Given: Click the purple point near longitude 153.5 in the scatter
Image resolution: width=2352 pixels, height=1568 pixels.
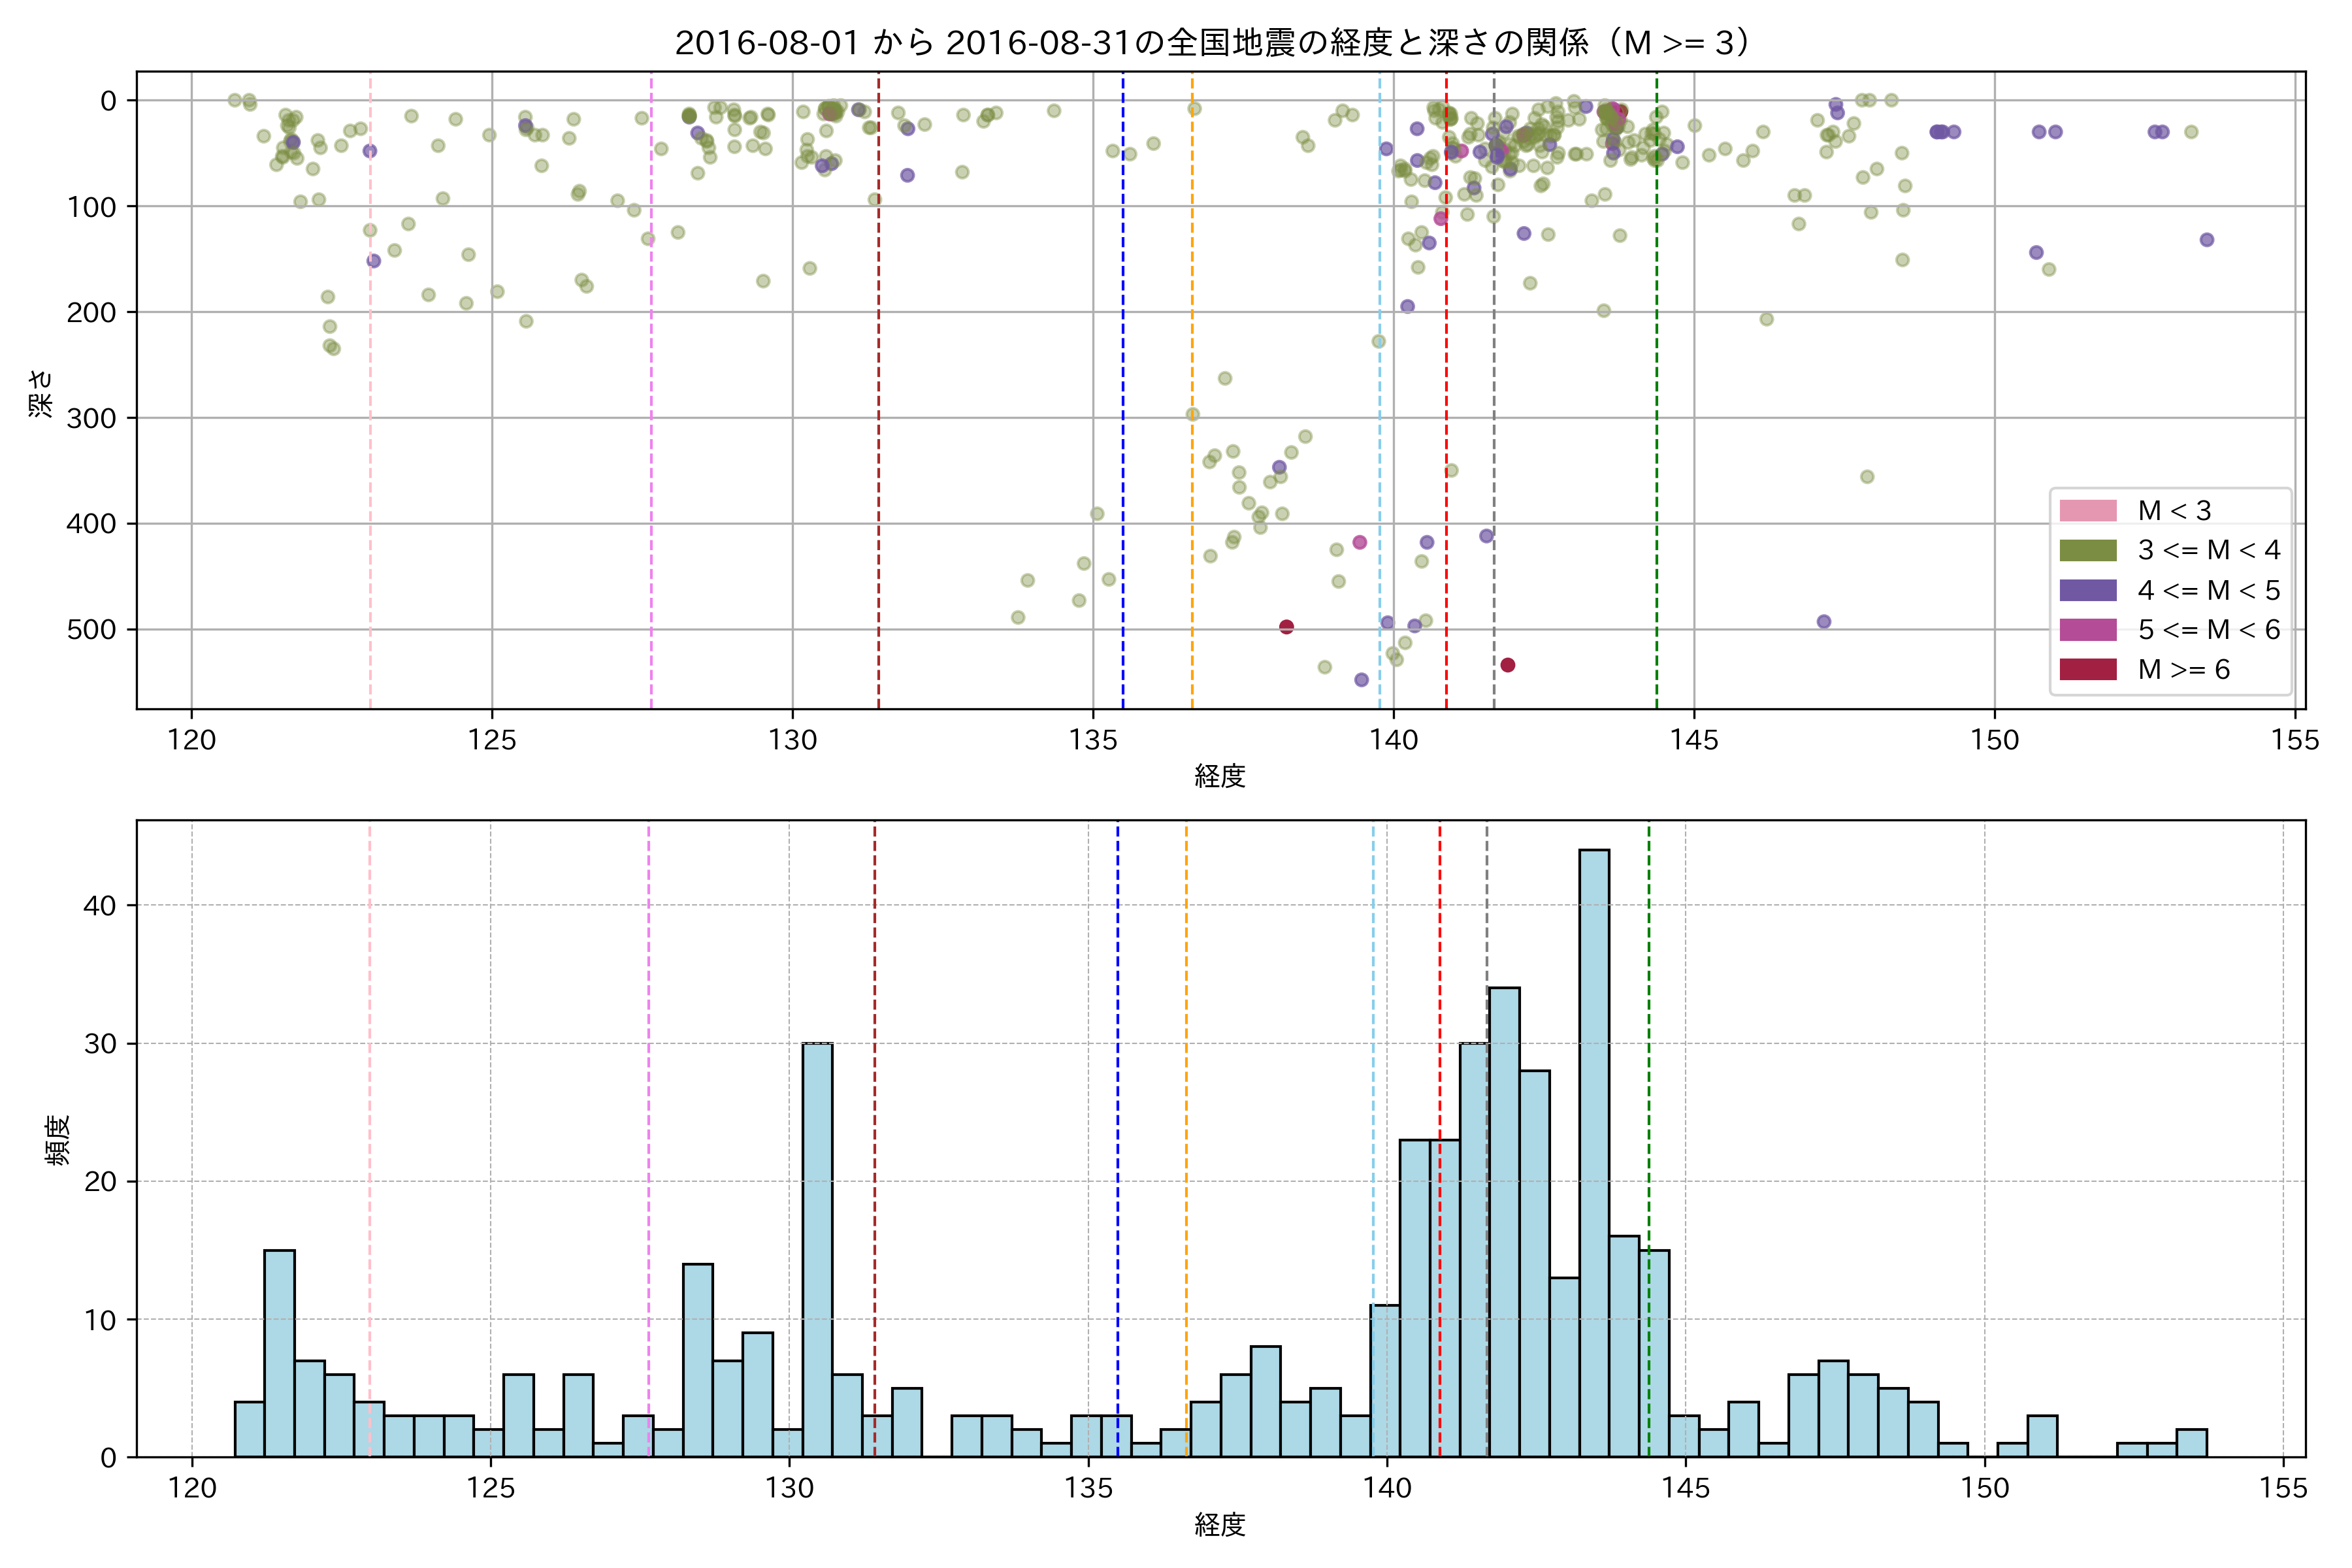Looking at the screenshot, I should pyautogui.click(x=2206, y=240).
